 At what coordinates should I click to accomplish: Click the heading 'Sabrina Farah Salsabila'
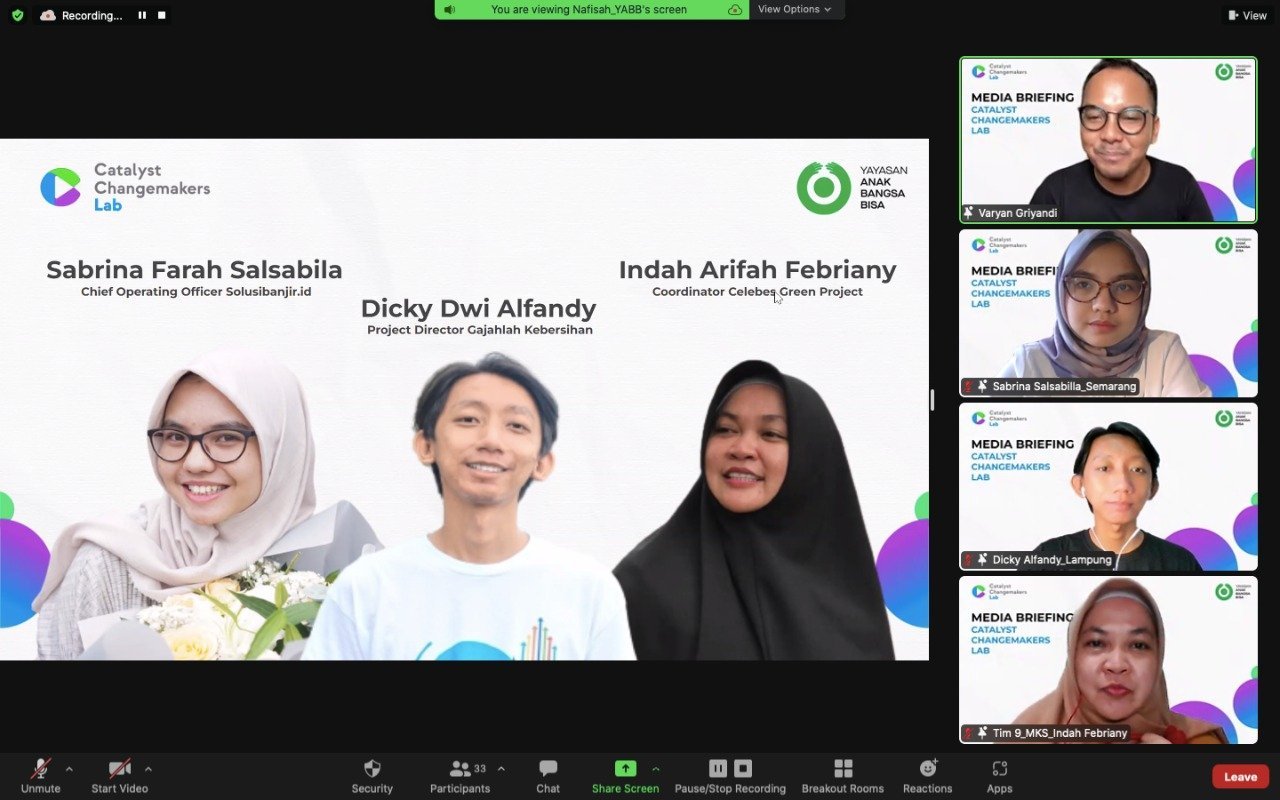click(x=194, y=270)
